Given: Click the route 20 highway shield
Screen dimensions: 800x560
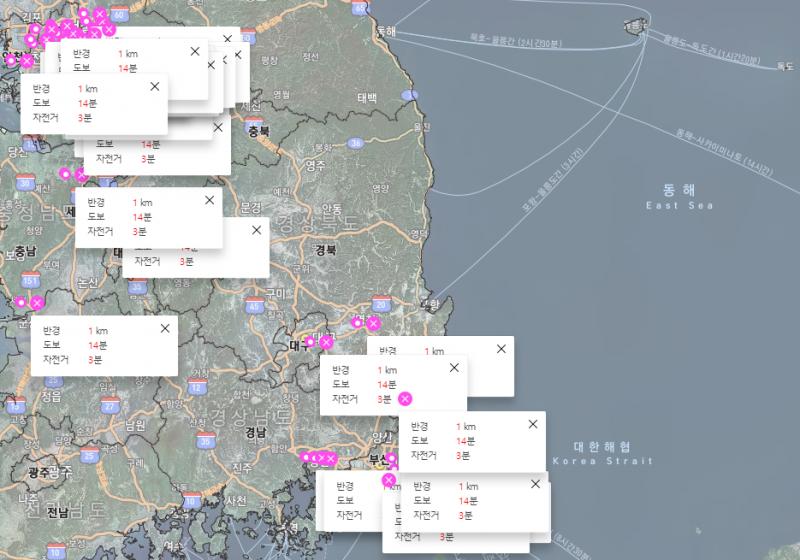Looking at the screenshot, I should tap(381, 304).
